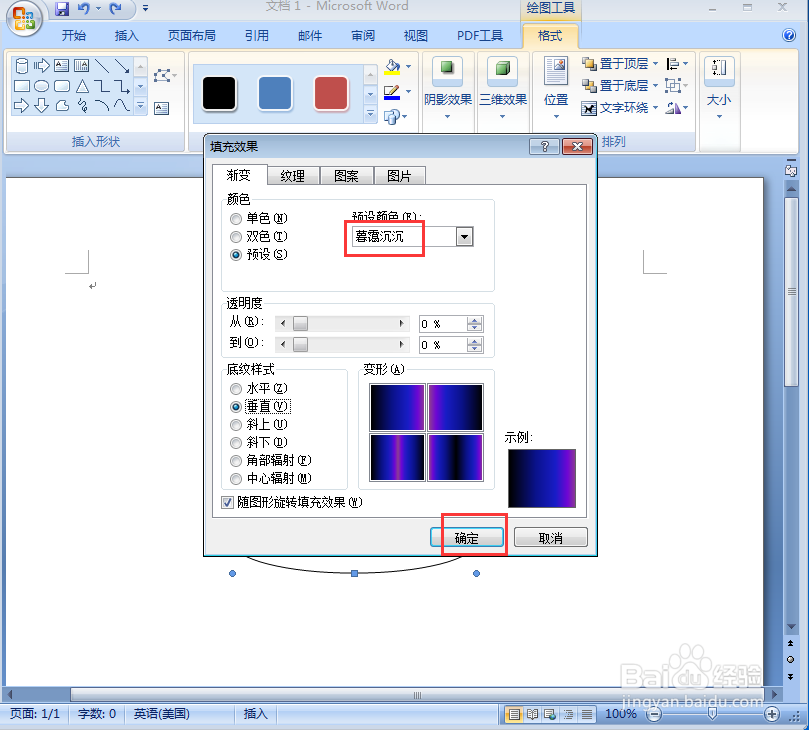Expand the shape fill dropdown arrow
This screenshot has height=730, width=809.
[x=409, y=67]
